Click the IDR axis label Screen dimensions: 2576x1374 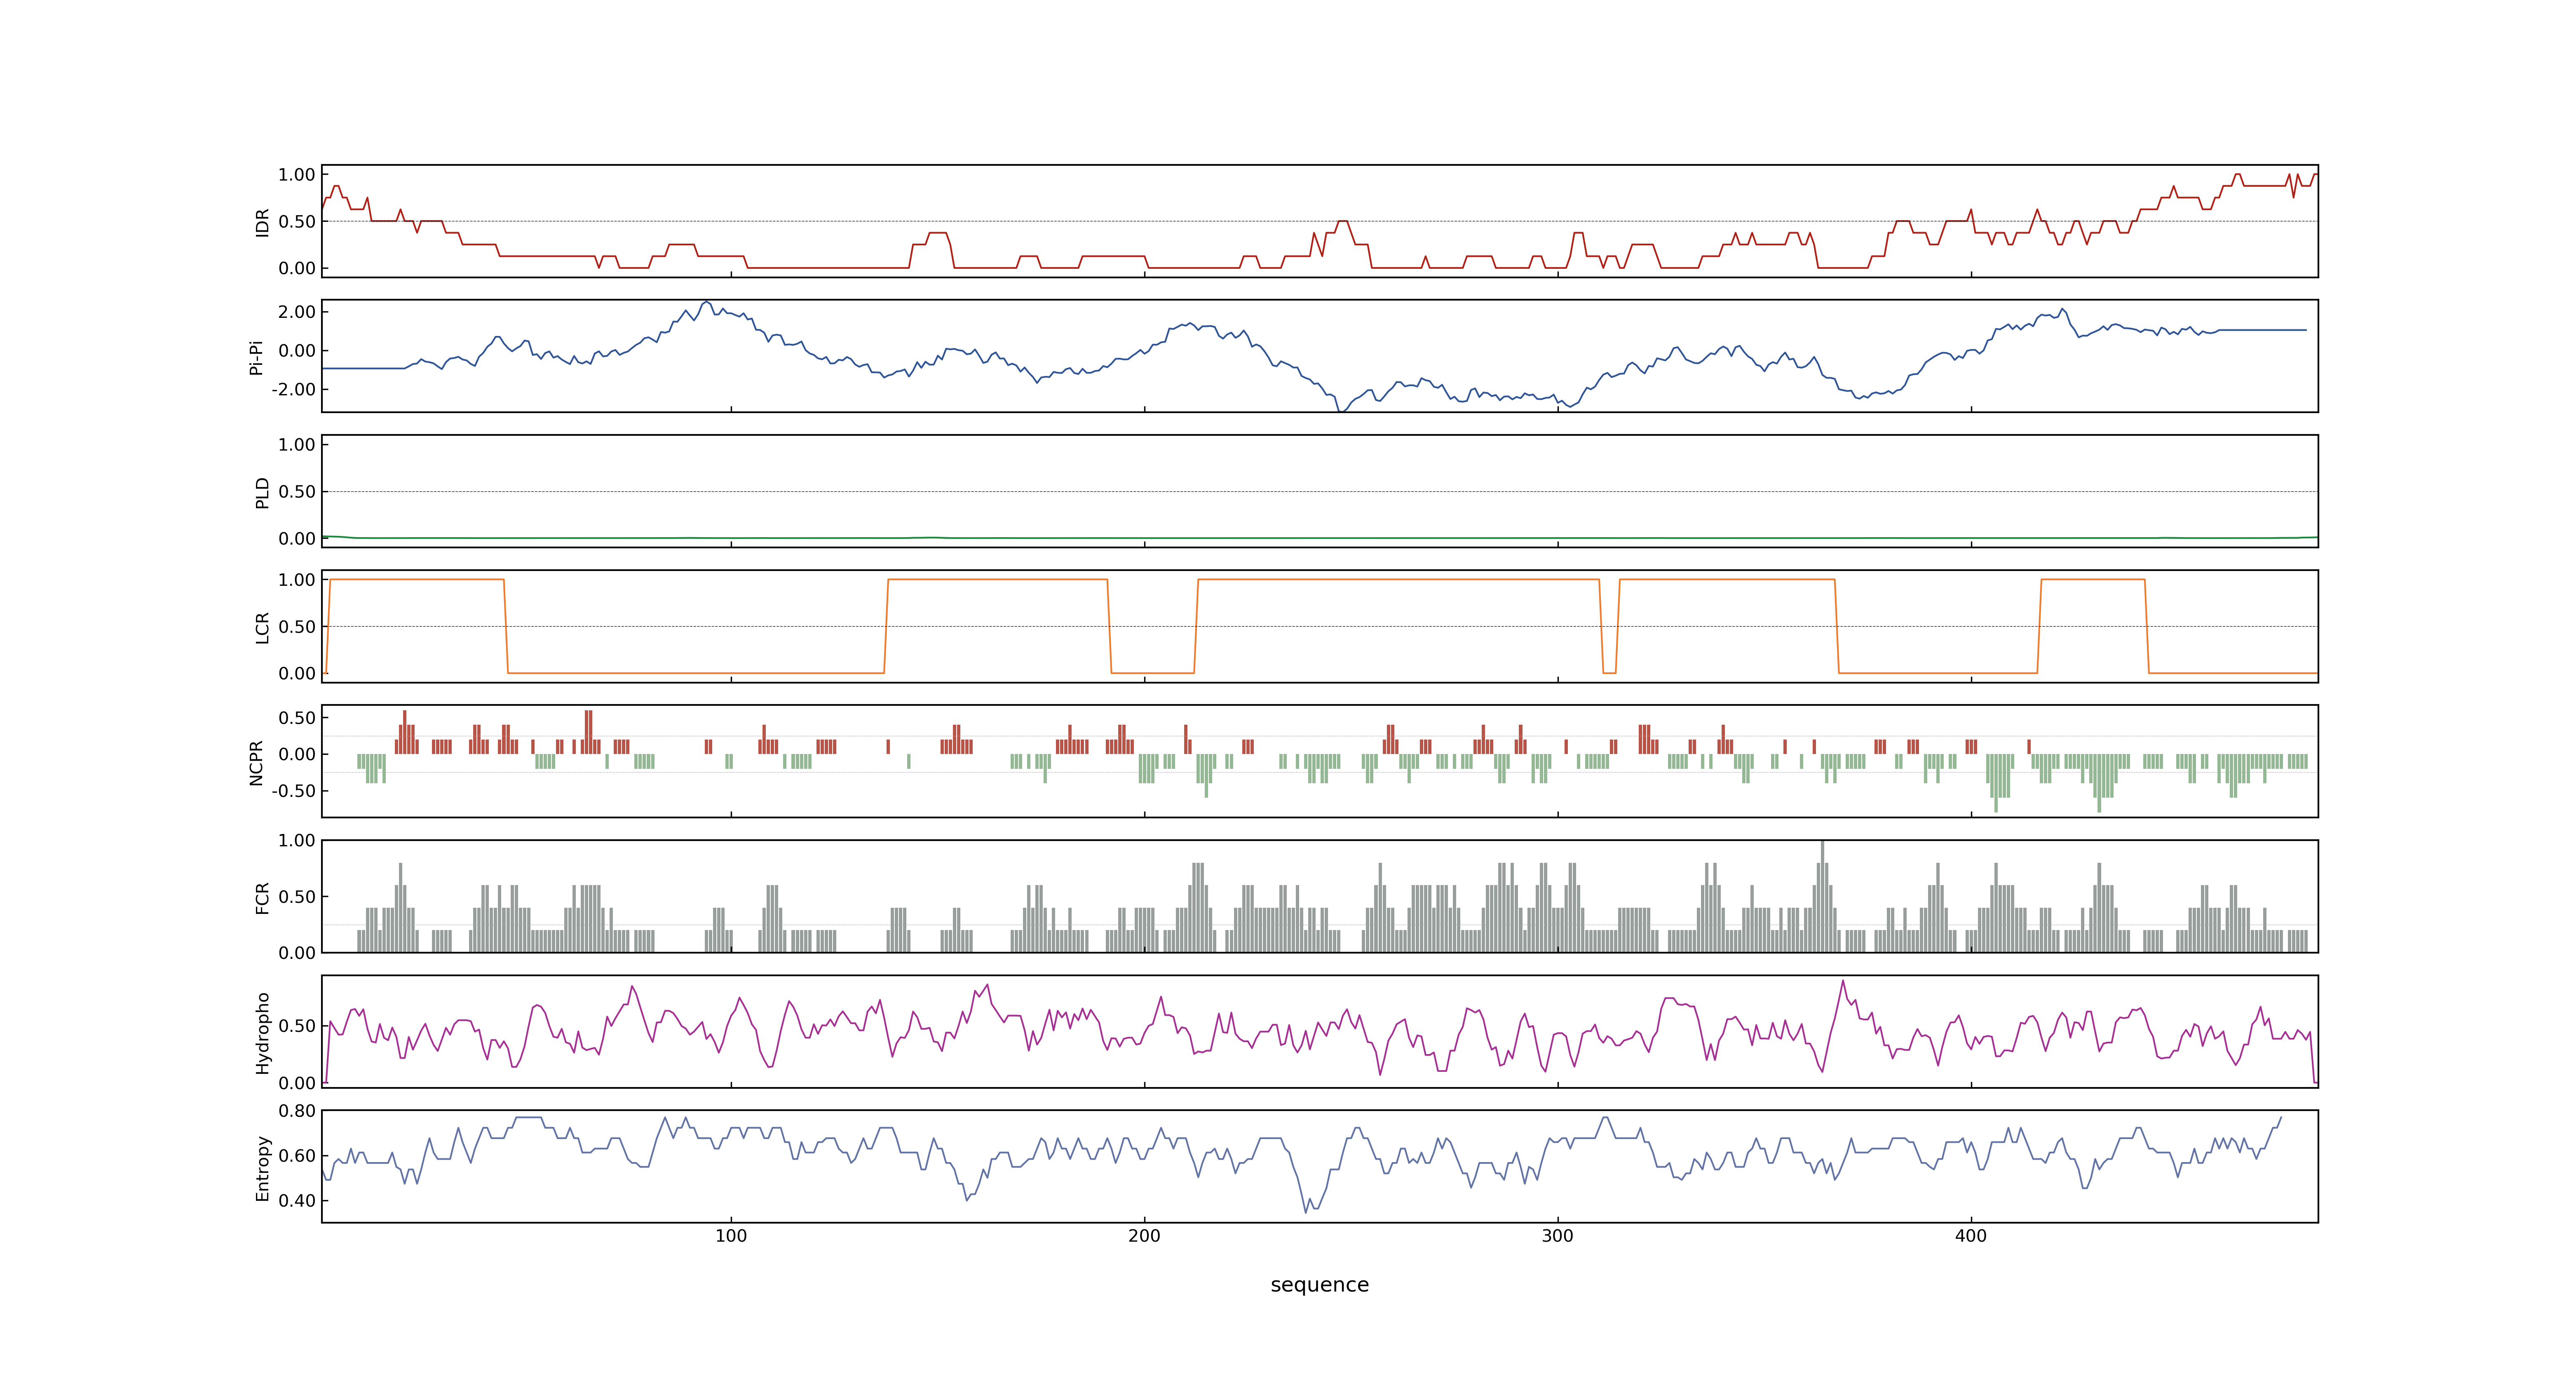point(262,222)
